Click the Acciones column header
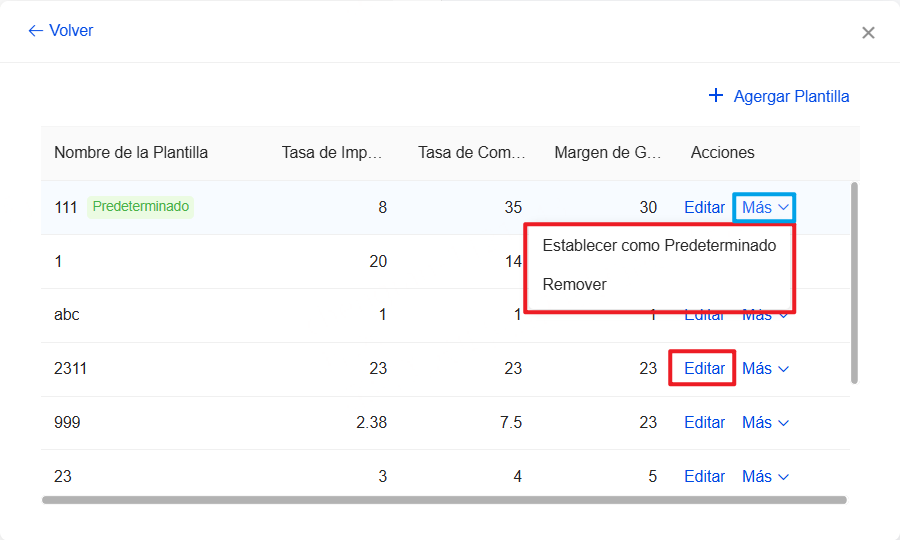The width and height of the screenshot is (900, 540). [x=722, y=153]
